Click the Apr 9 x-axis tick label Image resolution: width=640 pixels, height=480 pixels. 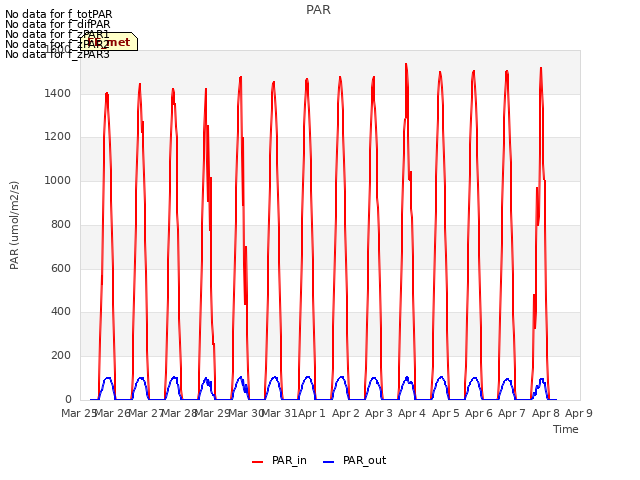point(579,413)
